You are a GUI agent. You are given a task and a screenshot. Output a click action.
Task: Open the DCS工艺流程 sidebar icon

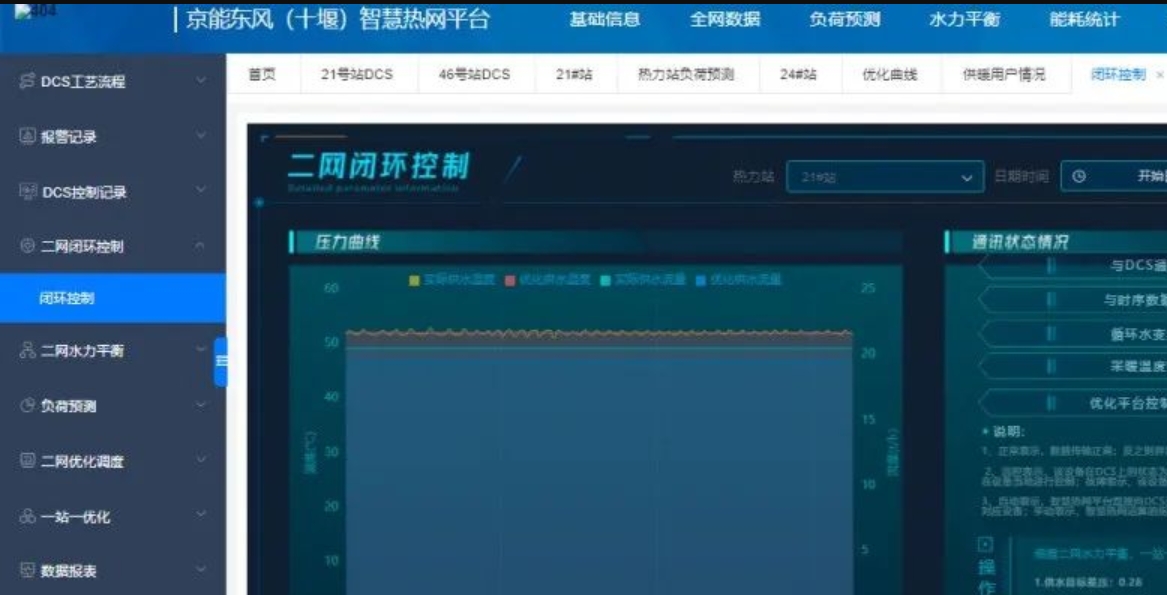point(27,82)
